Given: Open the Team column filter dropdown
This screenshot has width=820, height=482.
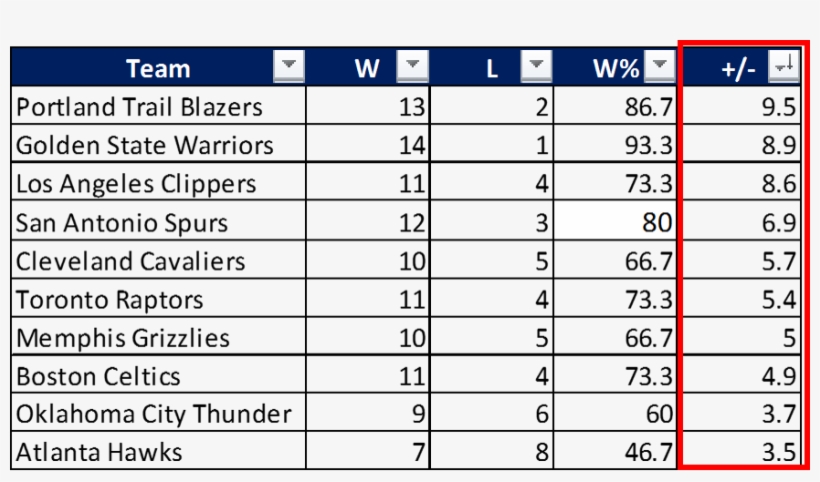Looking at the screenshot, I should (288, 67).
